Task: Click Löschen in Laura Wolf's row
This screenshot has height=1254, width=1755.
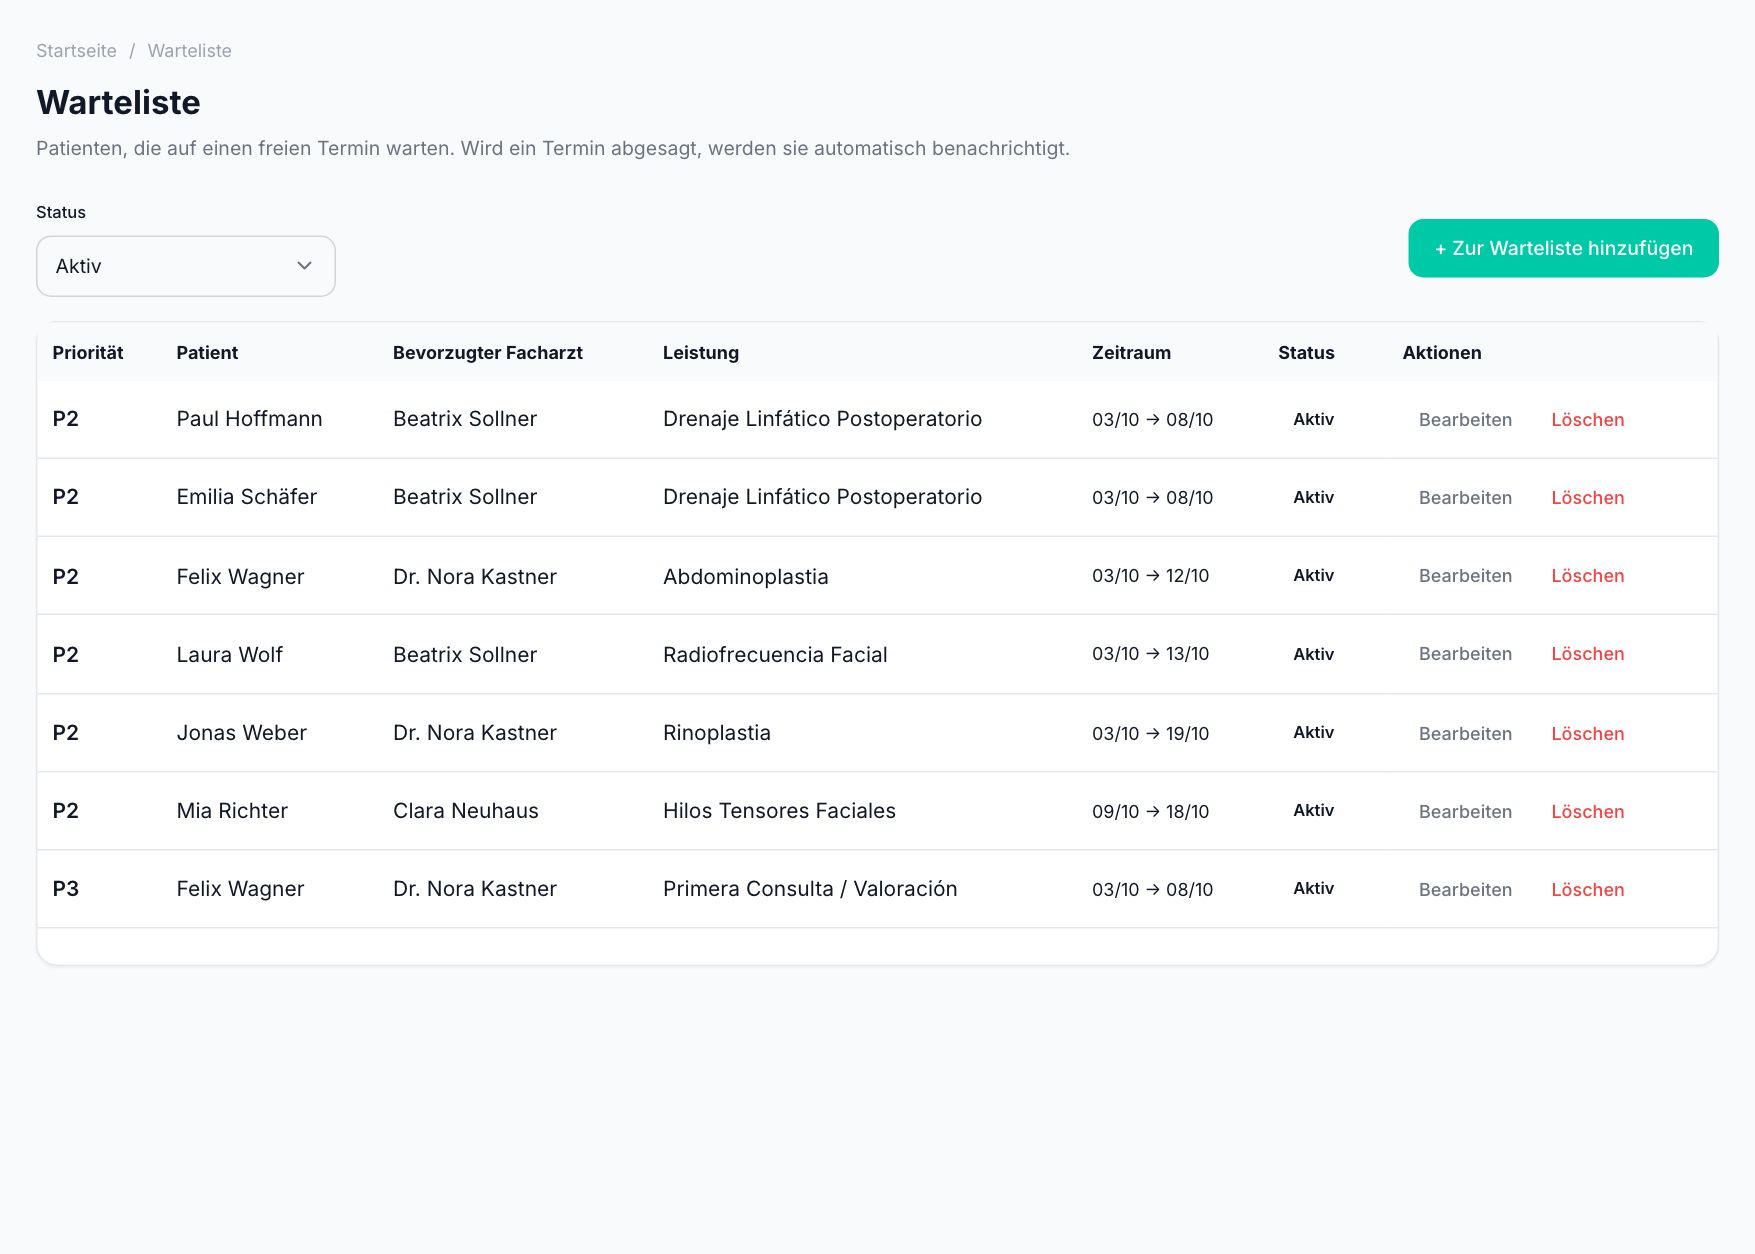Action: pos(1587,654)
